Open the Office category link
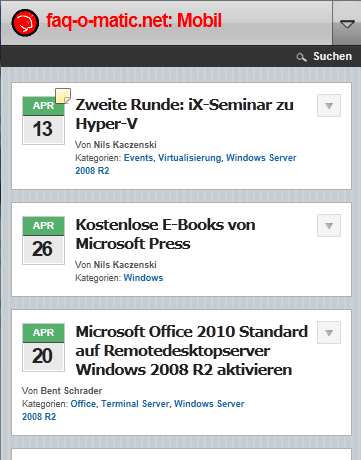 83,404
